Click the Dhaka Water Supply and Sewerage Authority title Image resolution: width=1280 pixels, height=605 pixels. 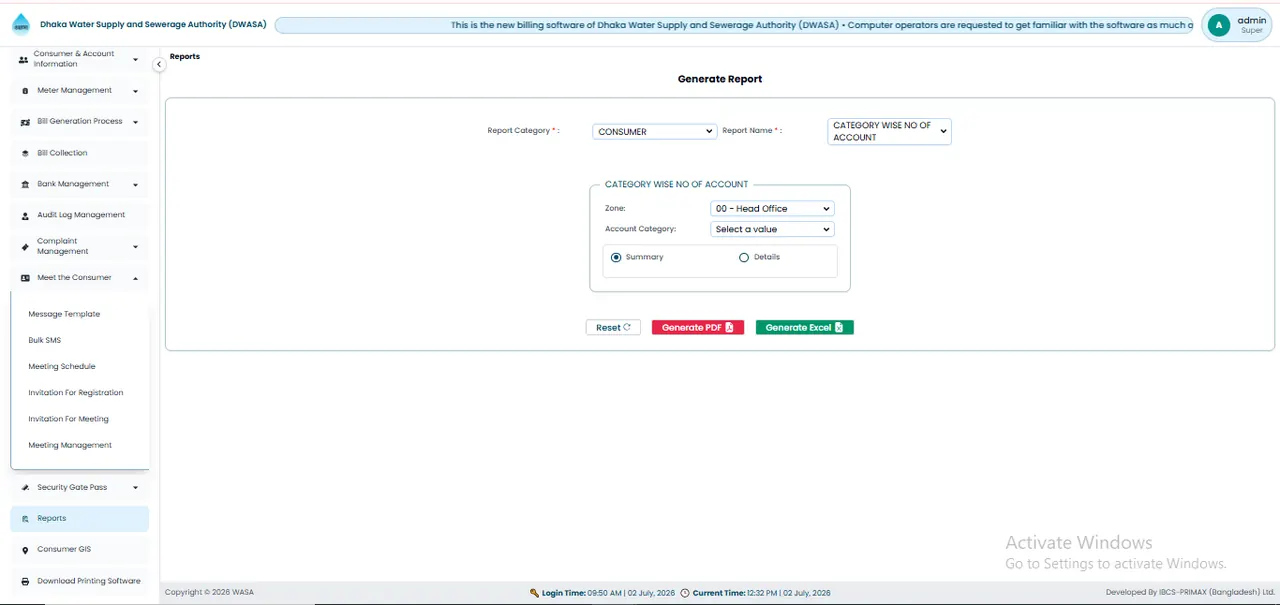(153, 25)
